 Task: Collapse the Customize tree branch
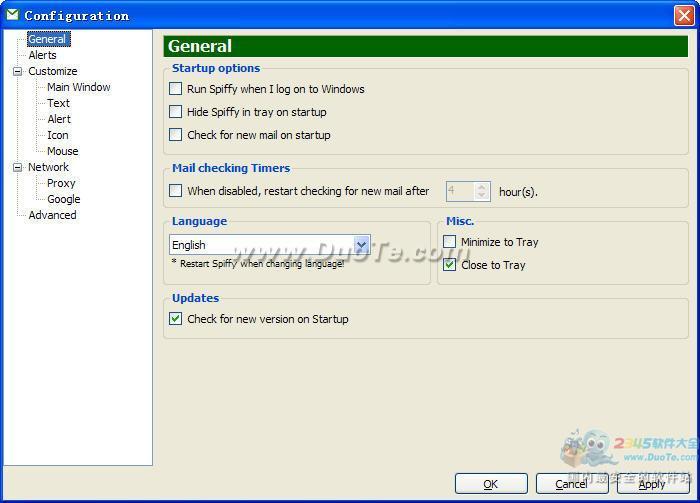(x=17, y=71)
